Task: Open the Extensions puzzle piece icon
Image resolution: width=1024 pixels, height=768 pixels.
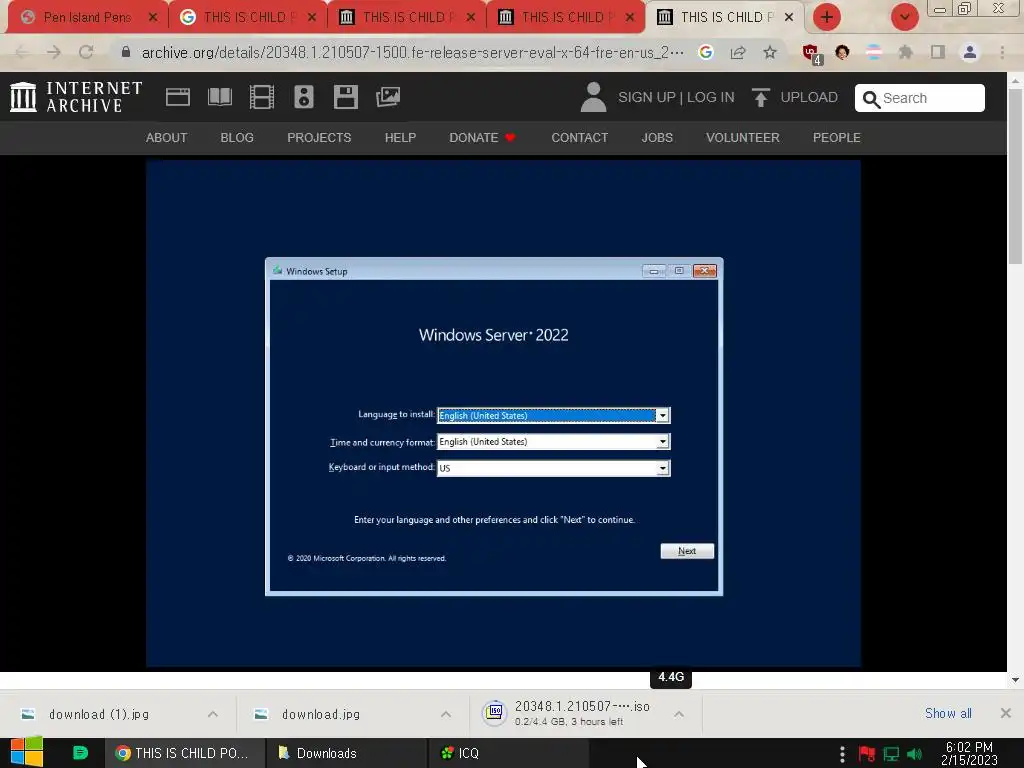Action: click(905, 52)
